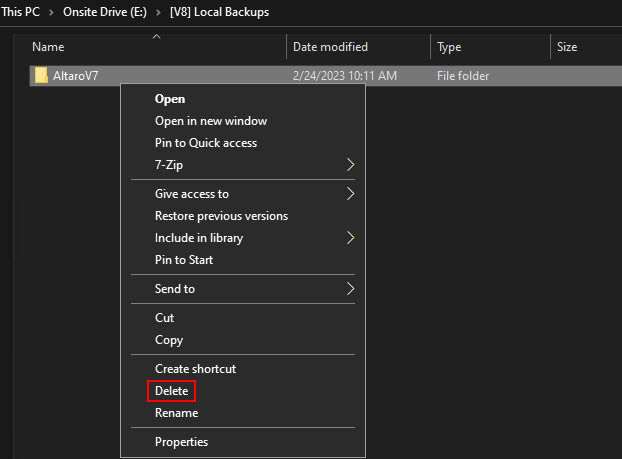Screen dimensions: 622x459
Task: Navigate to Onsite Drive (E:) breadcrumb
Action: tap(105, 12)
